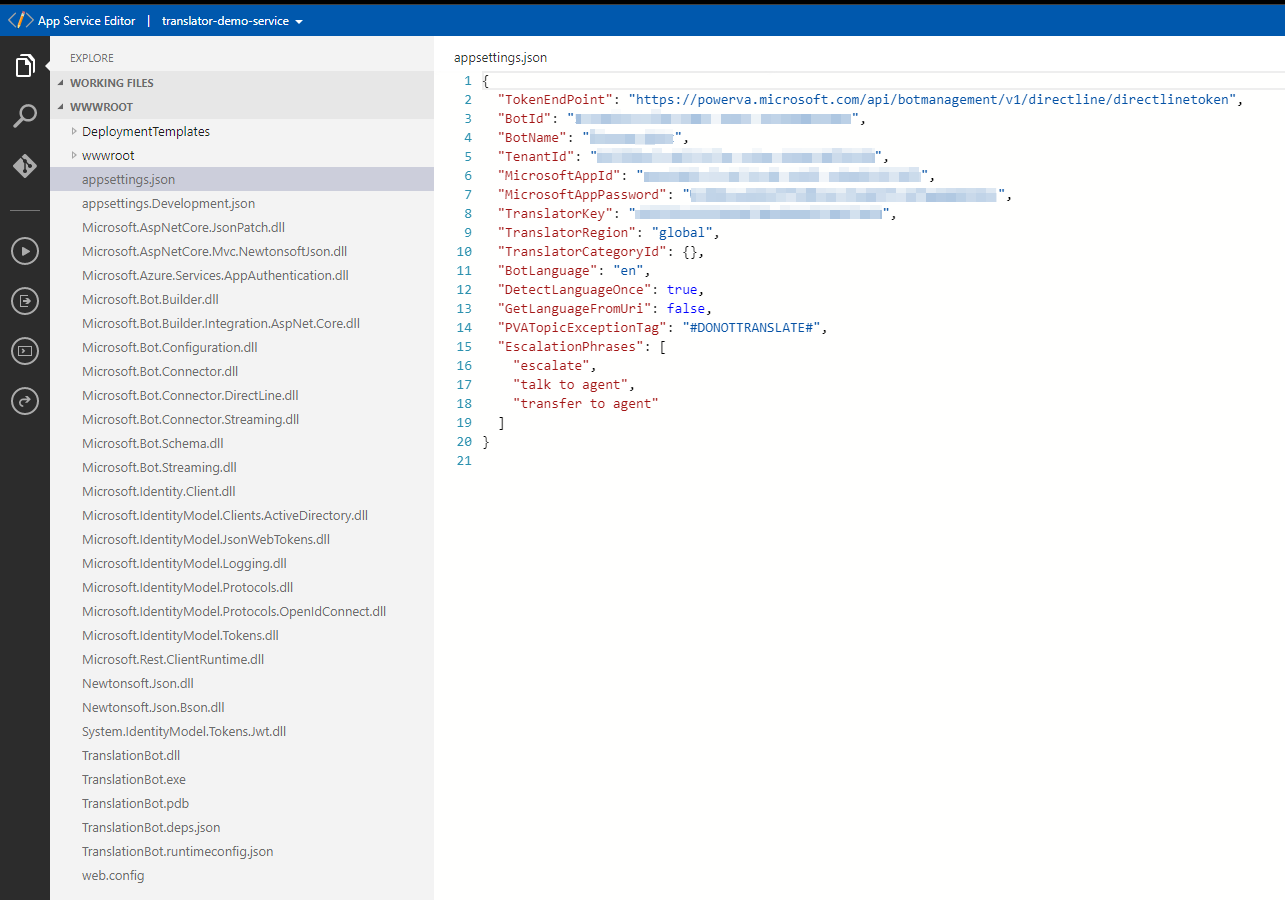The image size is (1285, 900).
Task: Open the Explore files icon in sidebar
Action: click(x=25, y=67)
